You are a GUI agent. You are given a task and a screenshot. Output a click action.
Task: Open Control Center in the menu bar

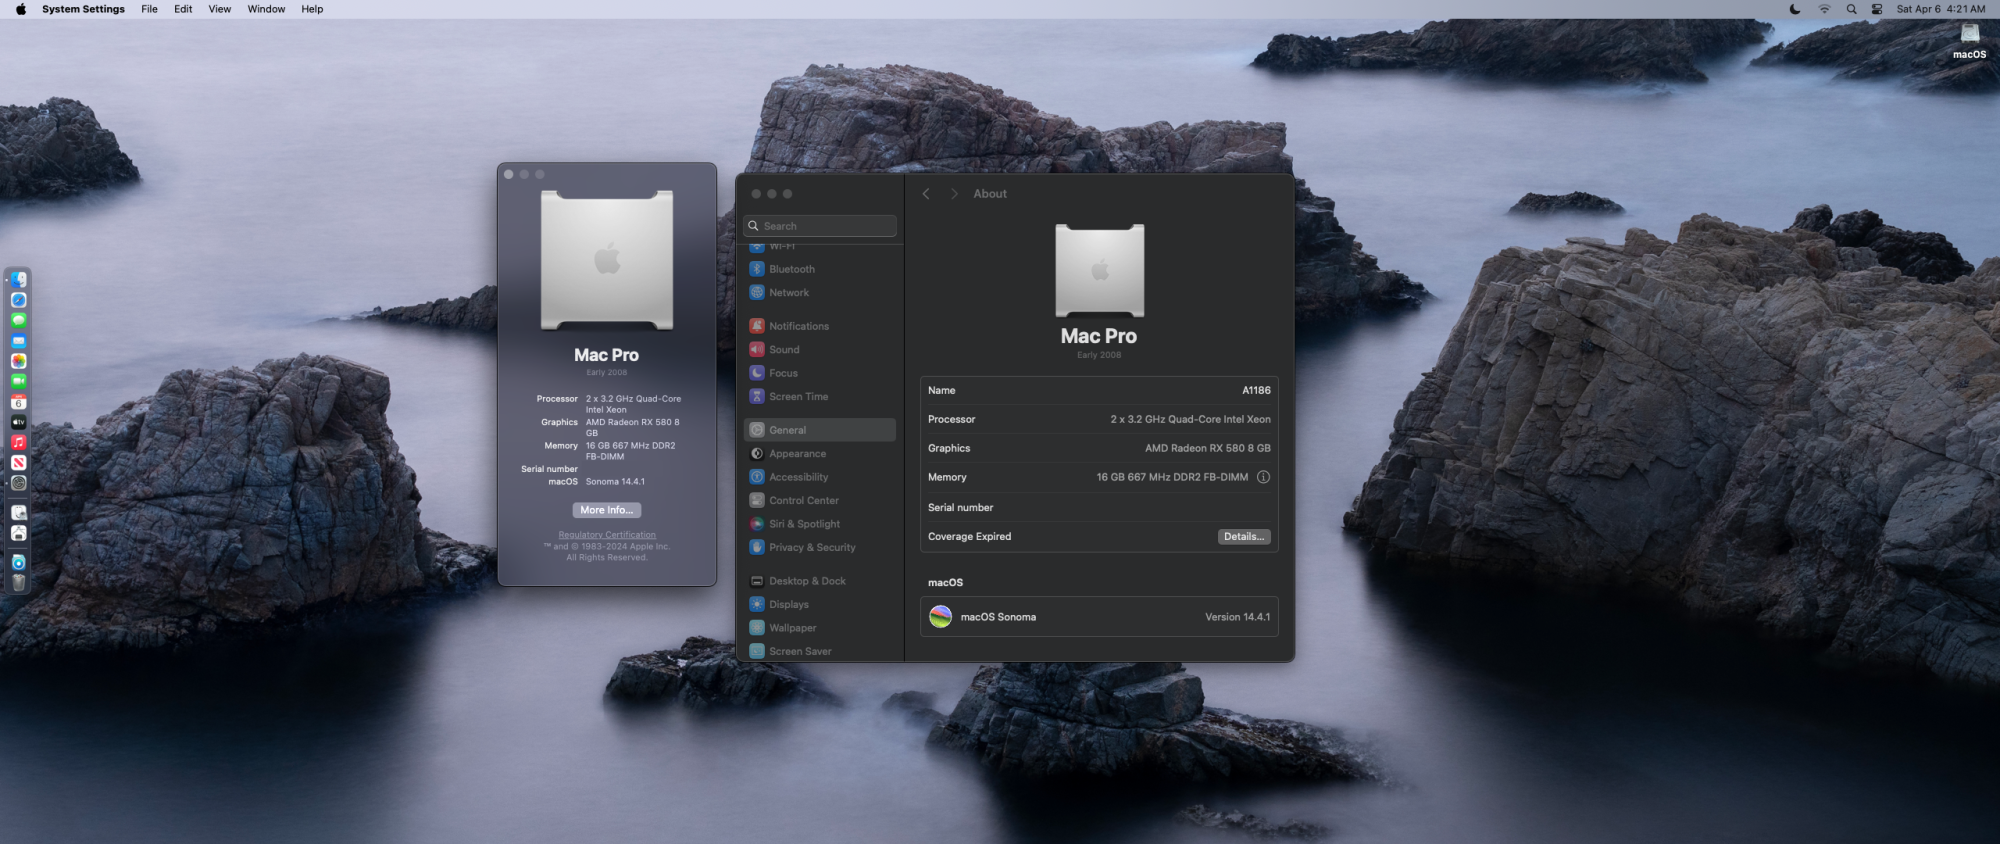1876,9
